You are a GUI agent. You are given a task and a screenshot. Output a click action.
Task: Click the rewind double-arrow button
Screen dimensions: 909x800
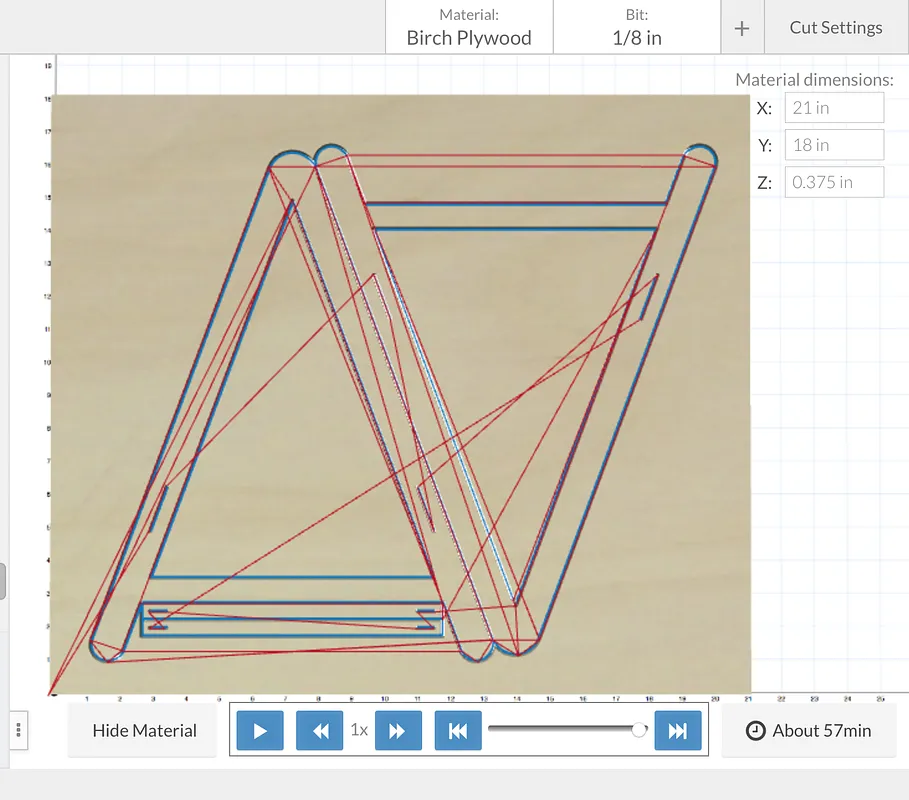[x=320, y=731]
